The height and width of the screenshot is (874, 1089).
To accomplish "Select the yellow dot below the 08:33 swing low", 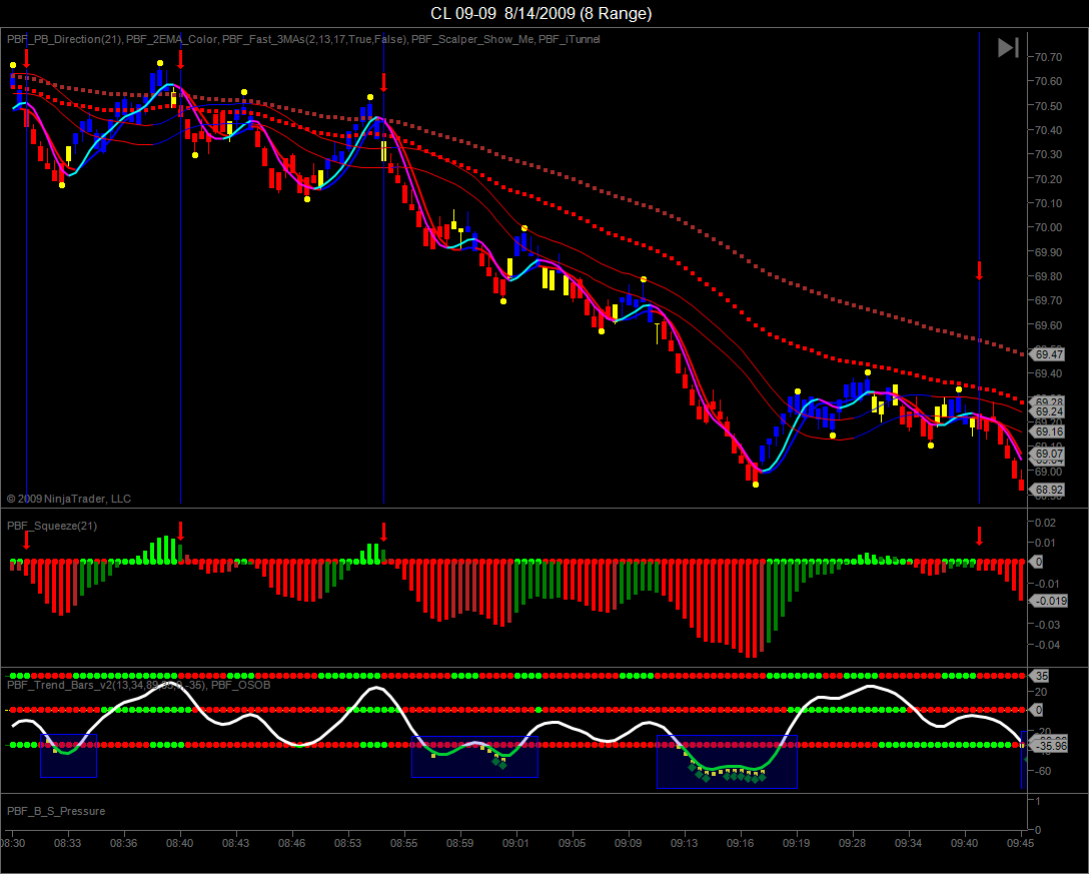I will tap(64, 183).
